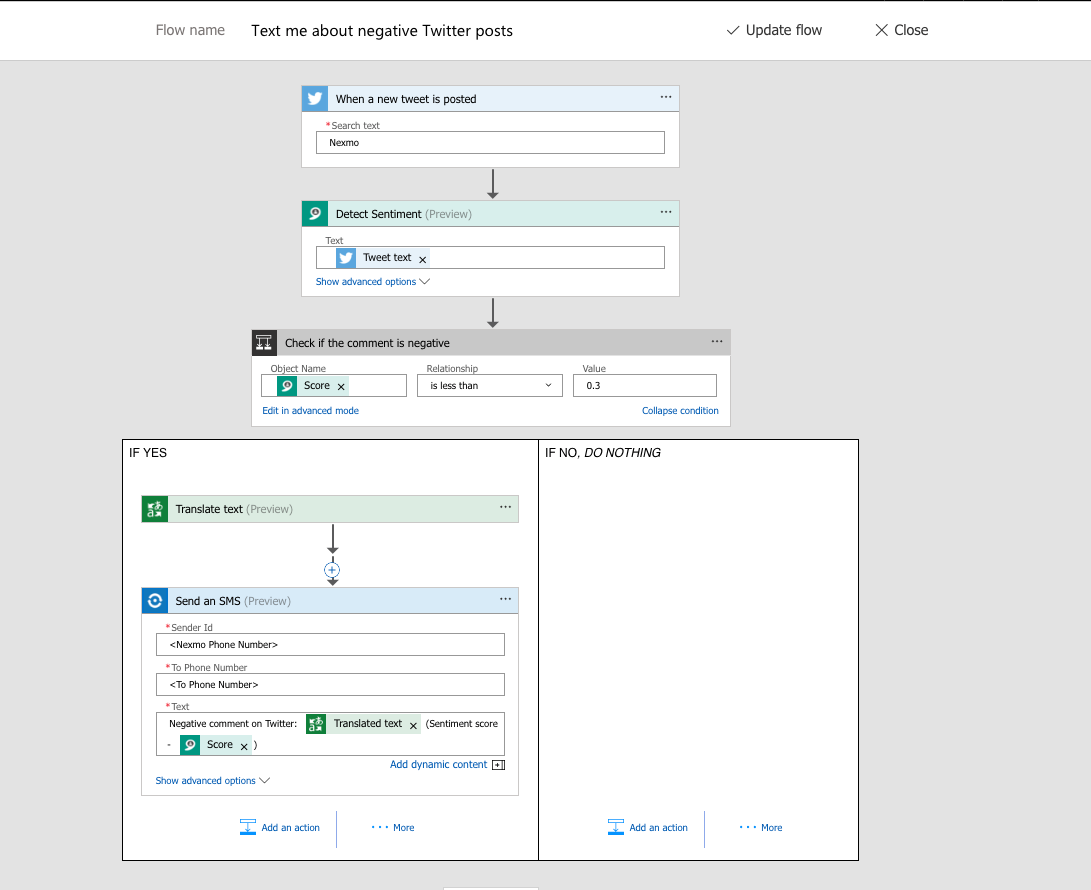Screen dimensions: 1091x890
Task: Remove the Tweet text token
Action: pyautogui.click(x=422, y=259)
